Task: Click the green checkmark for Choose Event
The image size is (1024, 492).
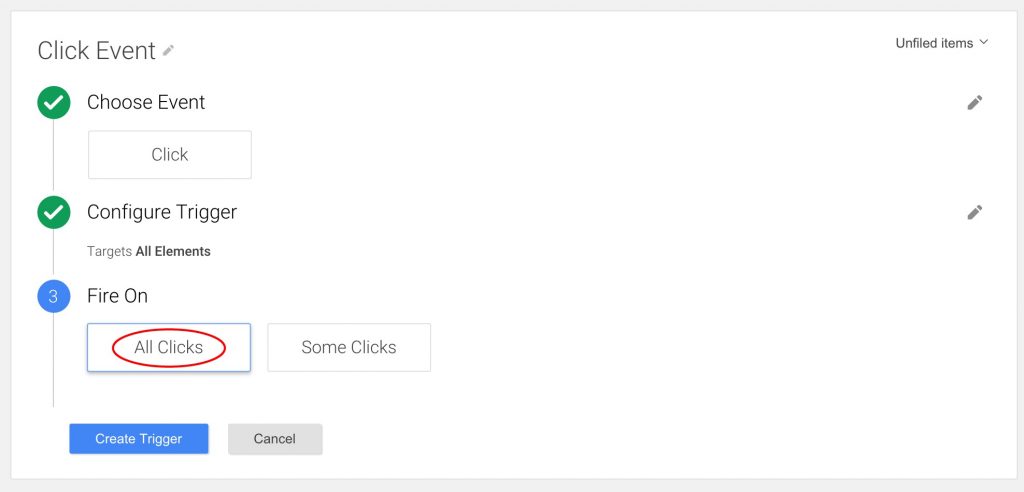Action: tap(54, 103)
